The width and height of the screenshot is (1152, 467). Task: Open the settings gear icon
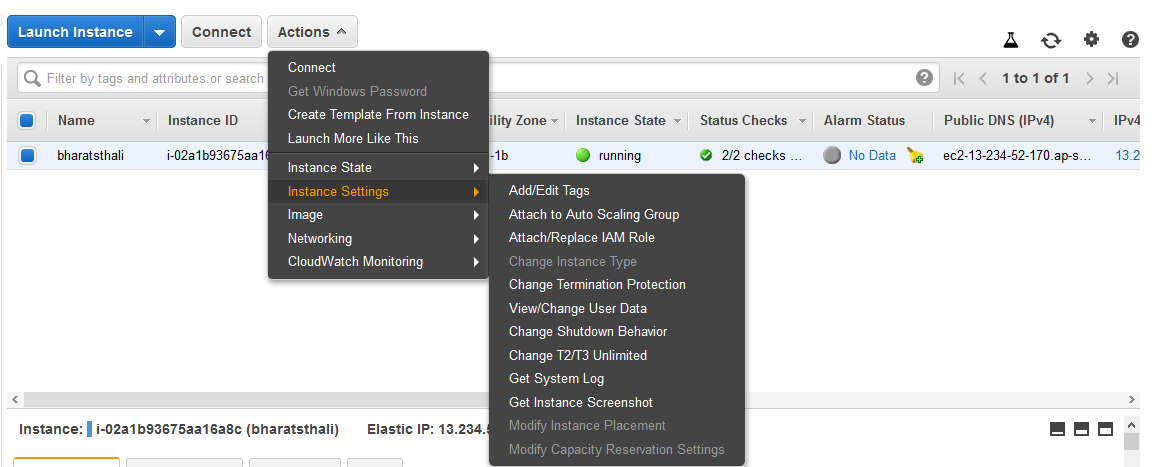(x=1091, y=40)
